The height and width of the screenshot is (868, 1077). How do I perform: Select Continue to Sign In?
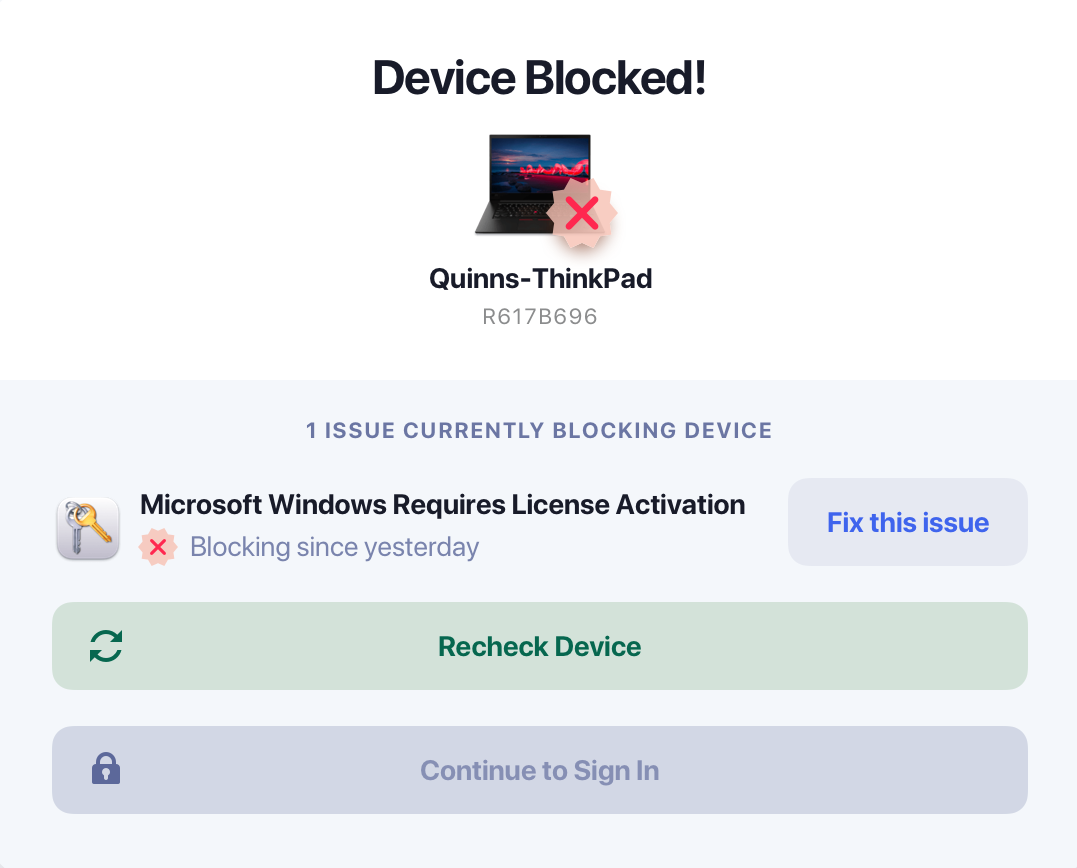tap(539, 770)
